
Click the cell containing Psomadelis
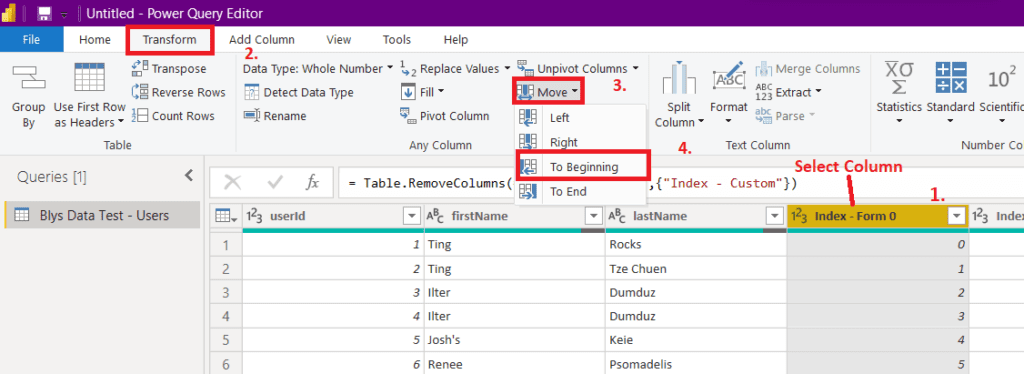pos(696,364)
